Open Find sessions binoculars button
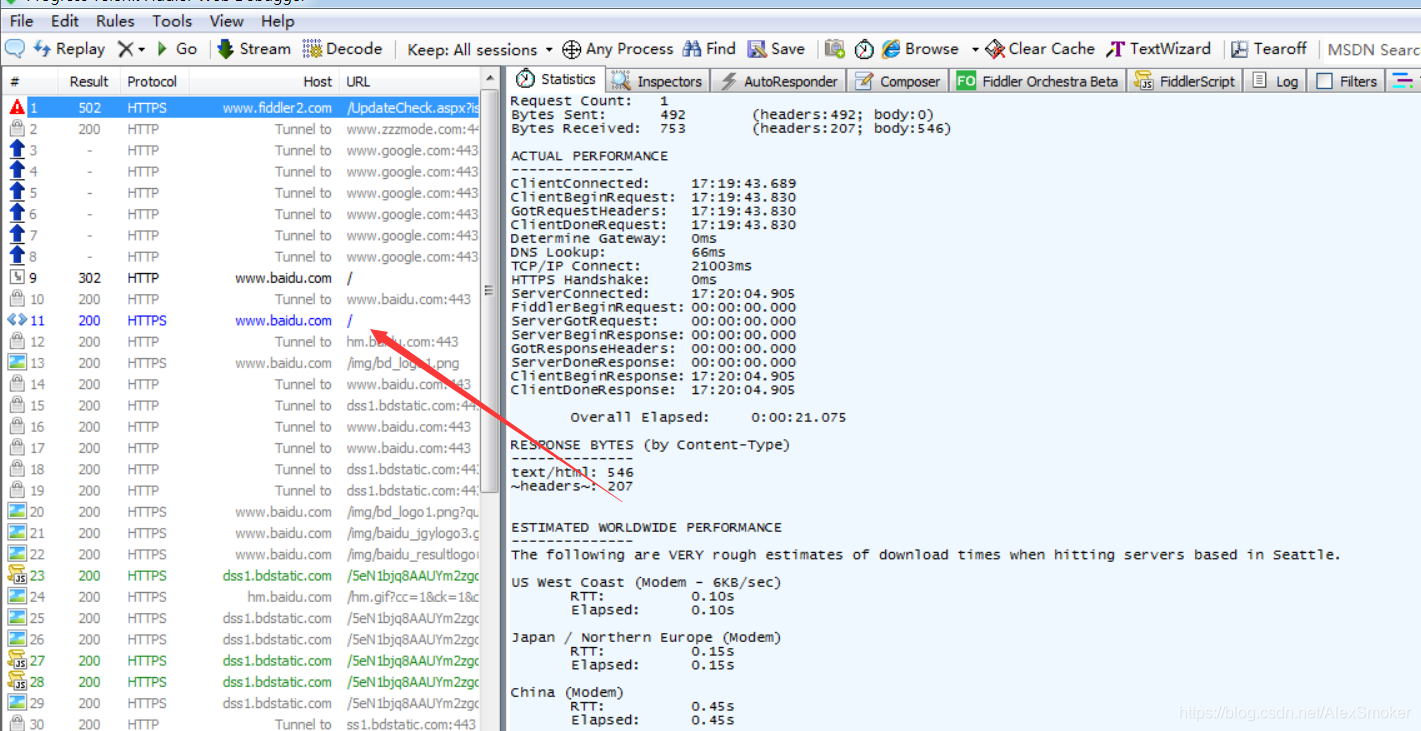The width and height of the screenshot is (1421, 731). (x=709, y=48)
